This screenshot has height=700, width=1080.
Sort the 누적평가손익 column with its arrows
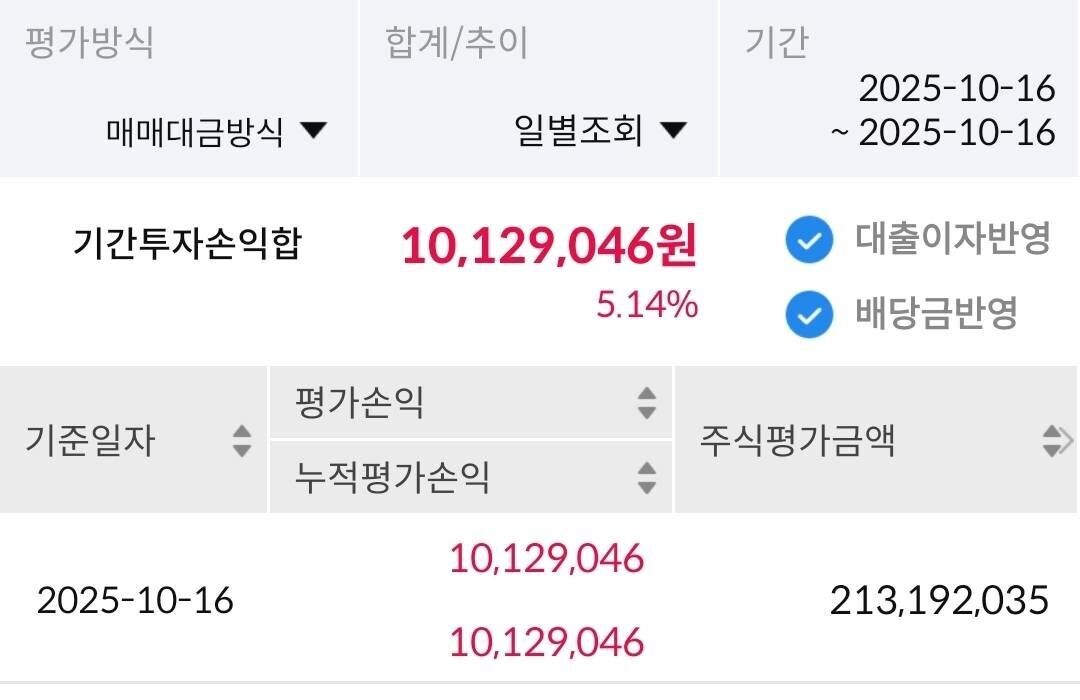tap(648, 479)
